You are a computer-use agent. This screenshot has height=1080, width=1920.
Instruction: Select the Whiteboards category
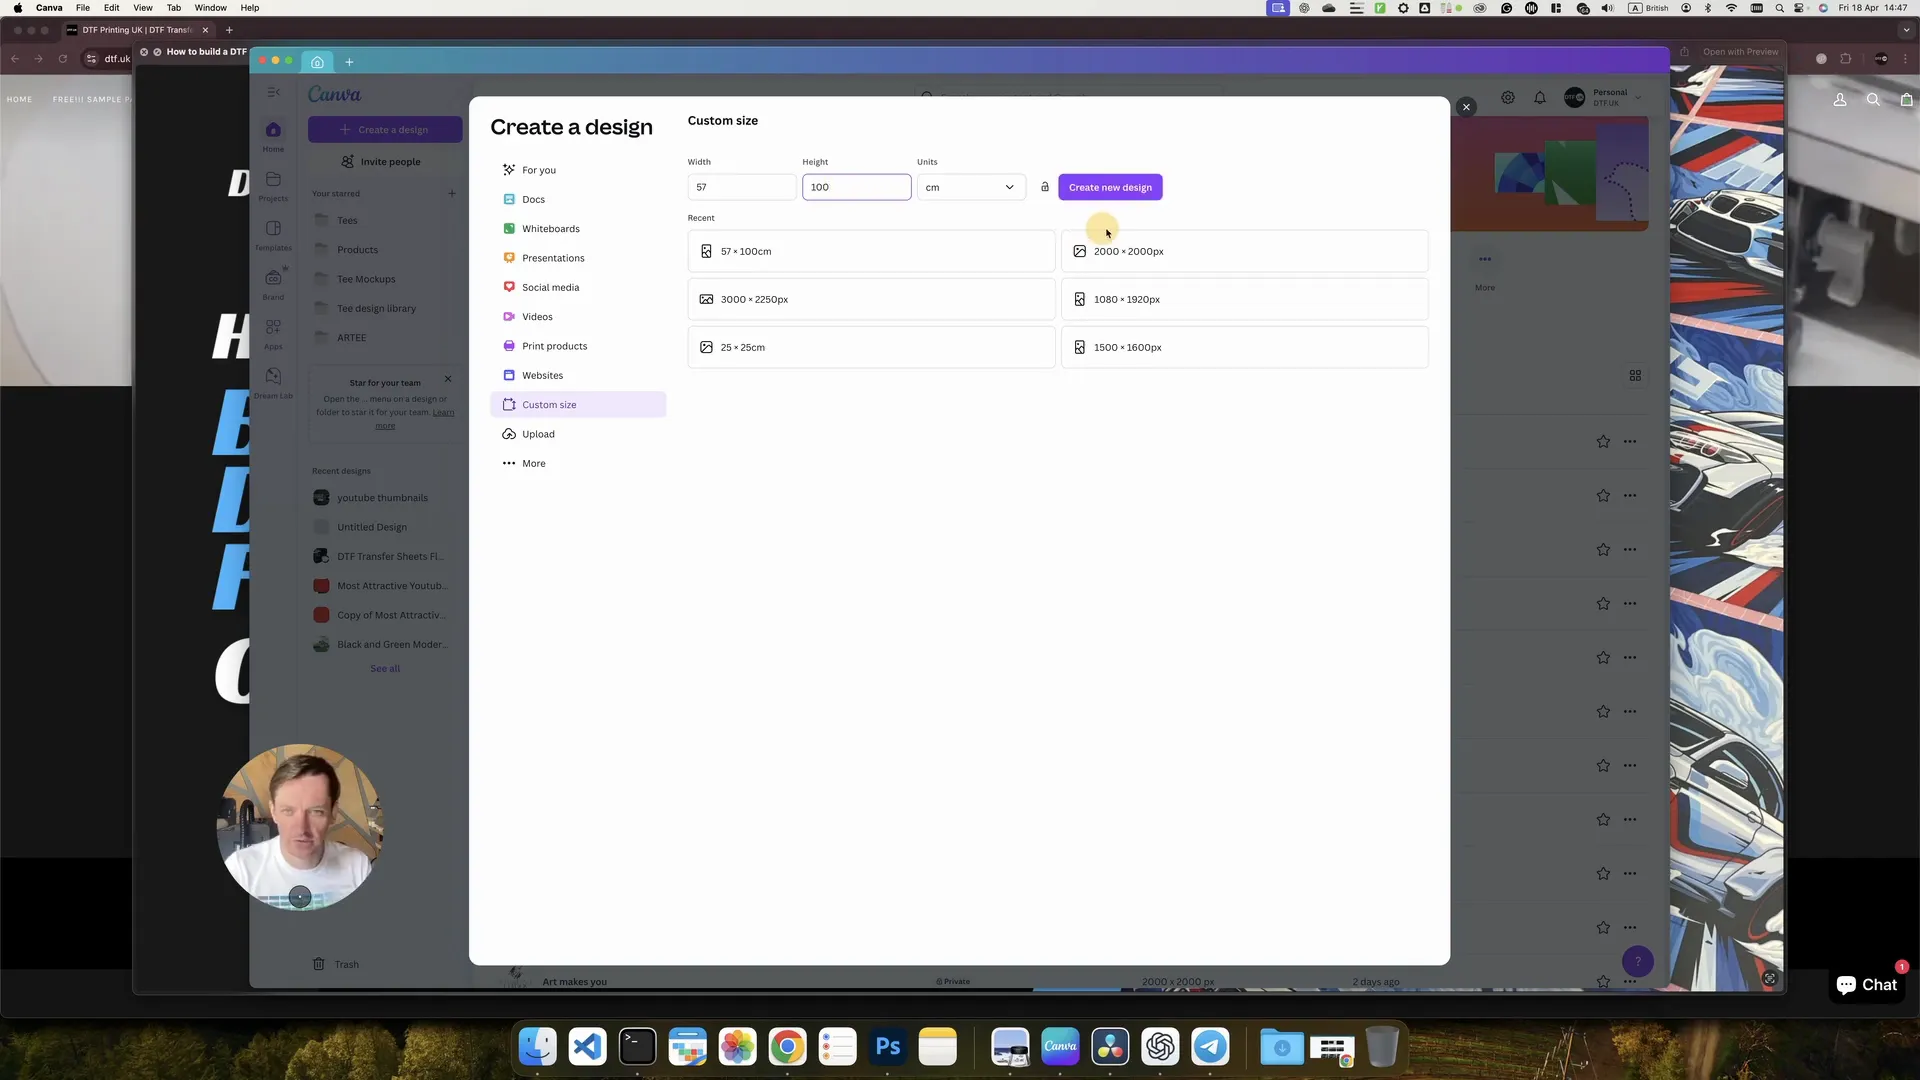578,229
